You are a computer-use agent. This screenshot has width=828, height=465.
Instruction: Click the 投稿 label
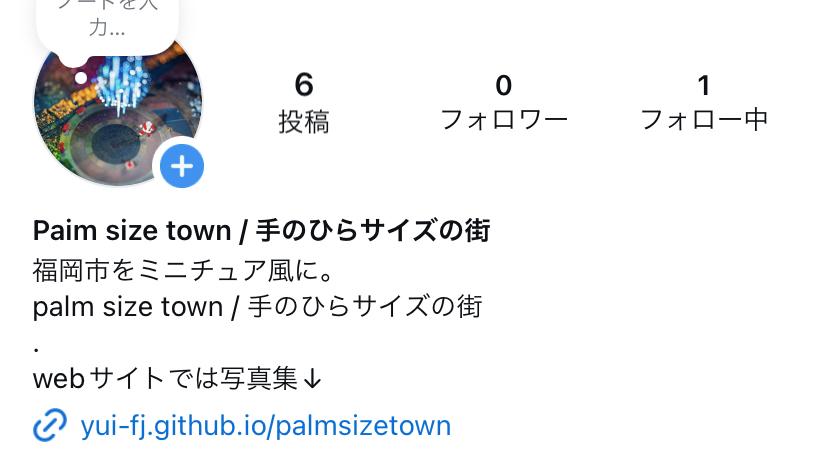[x=304, y=121]
